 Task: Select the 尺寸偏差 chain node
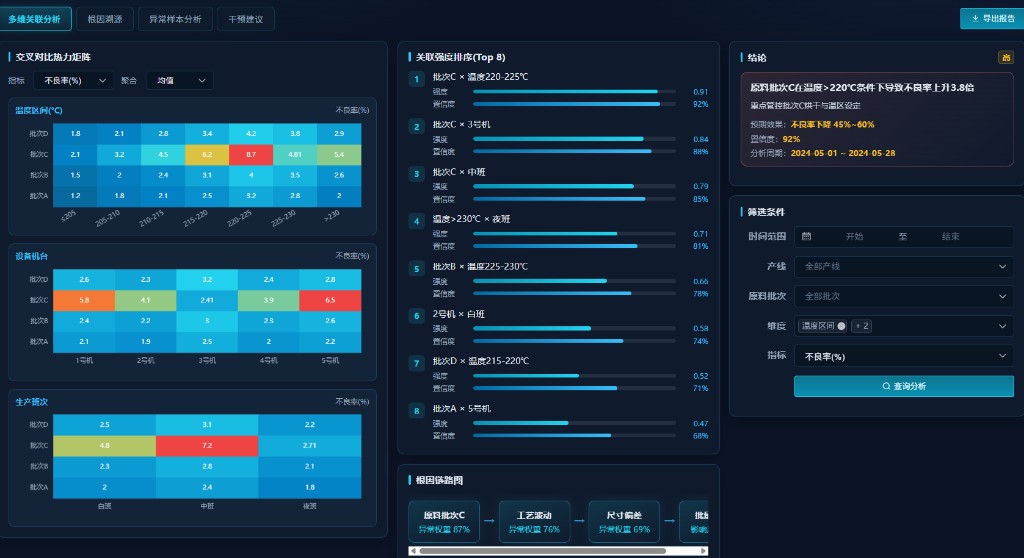624,521
